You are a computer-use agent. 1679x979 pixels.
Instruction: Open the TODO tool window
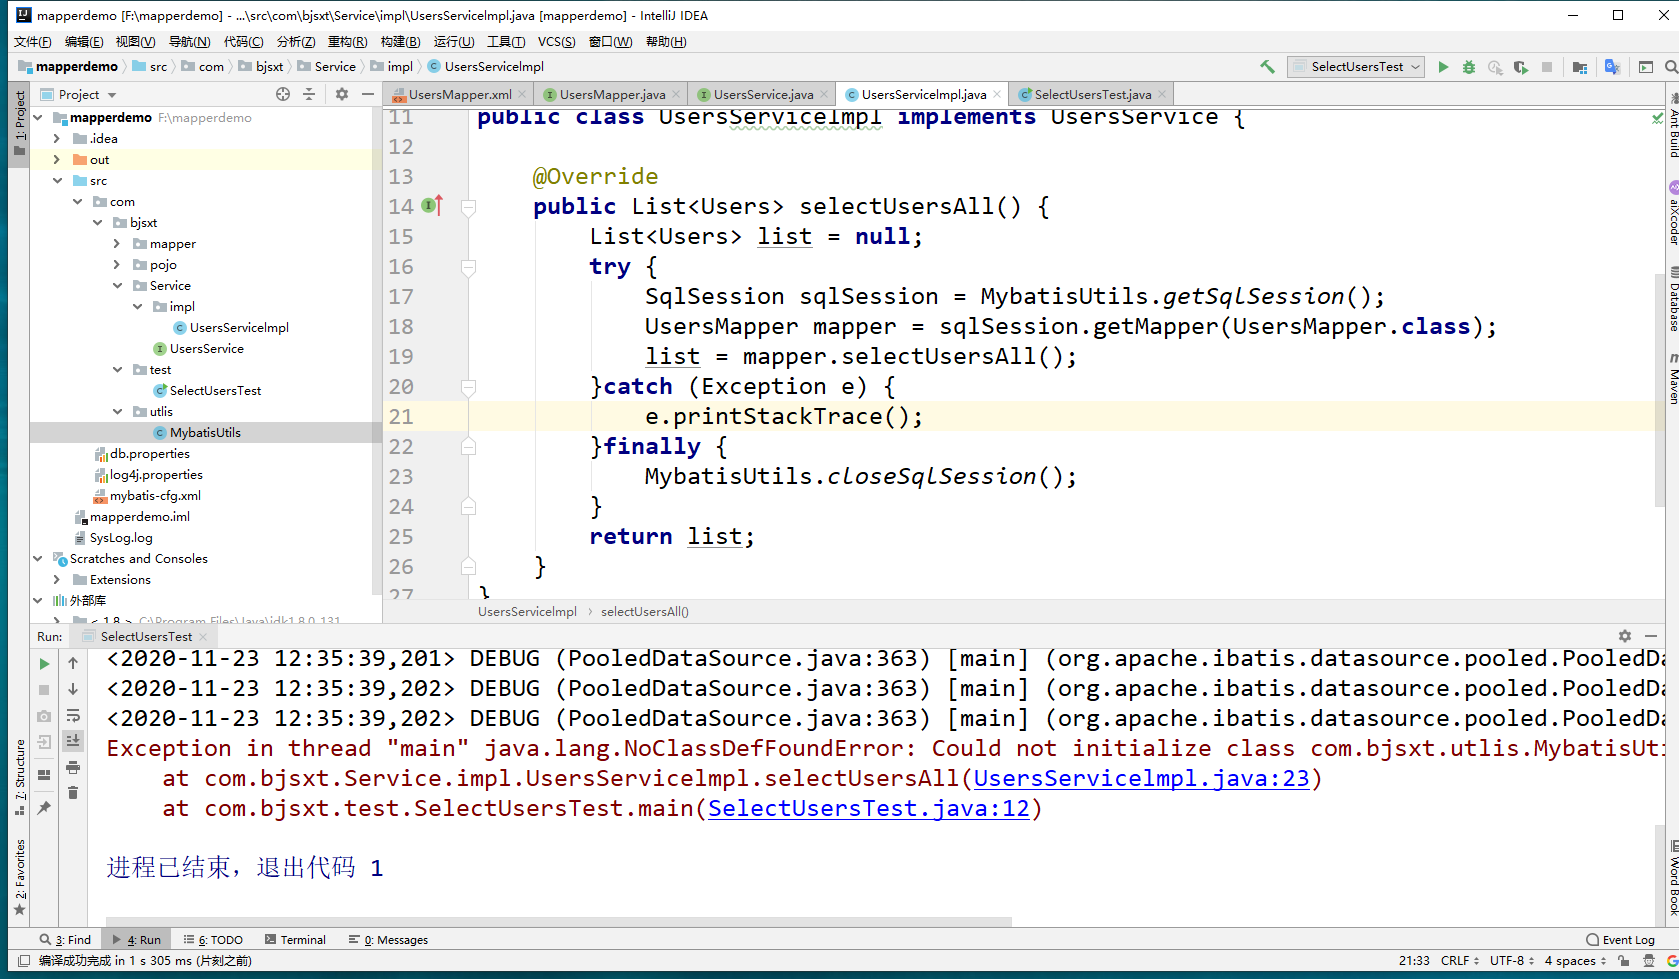point(213,940)
